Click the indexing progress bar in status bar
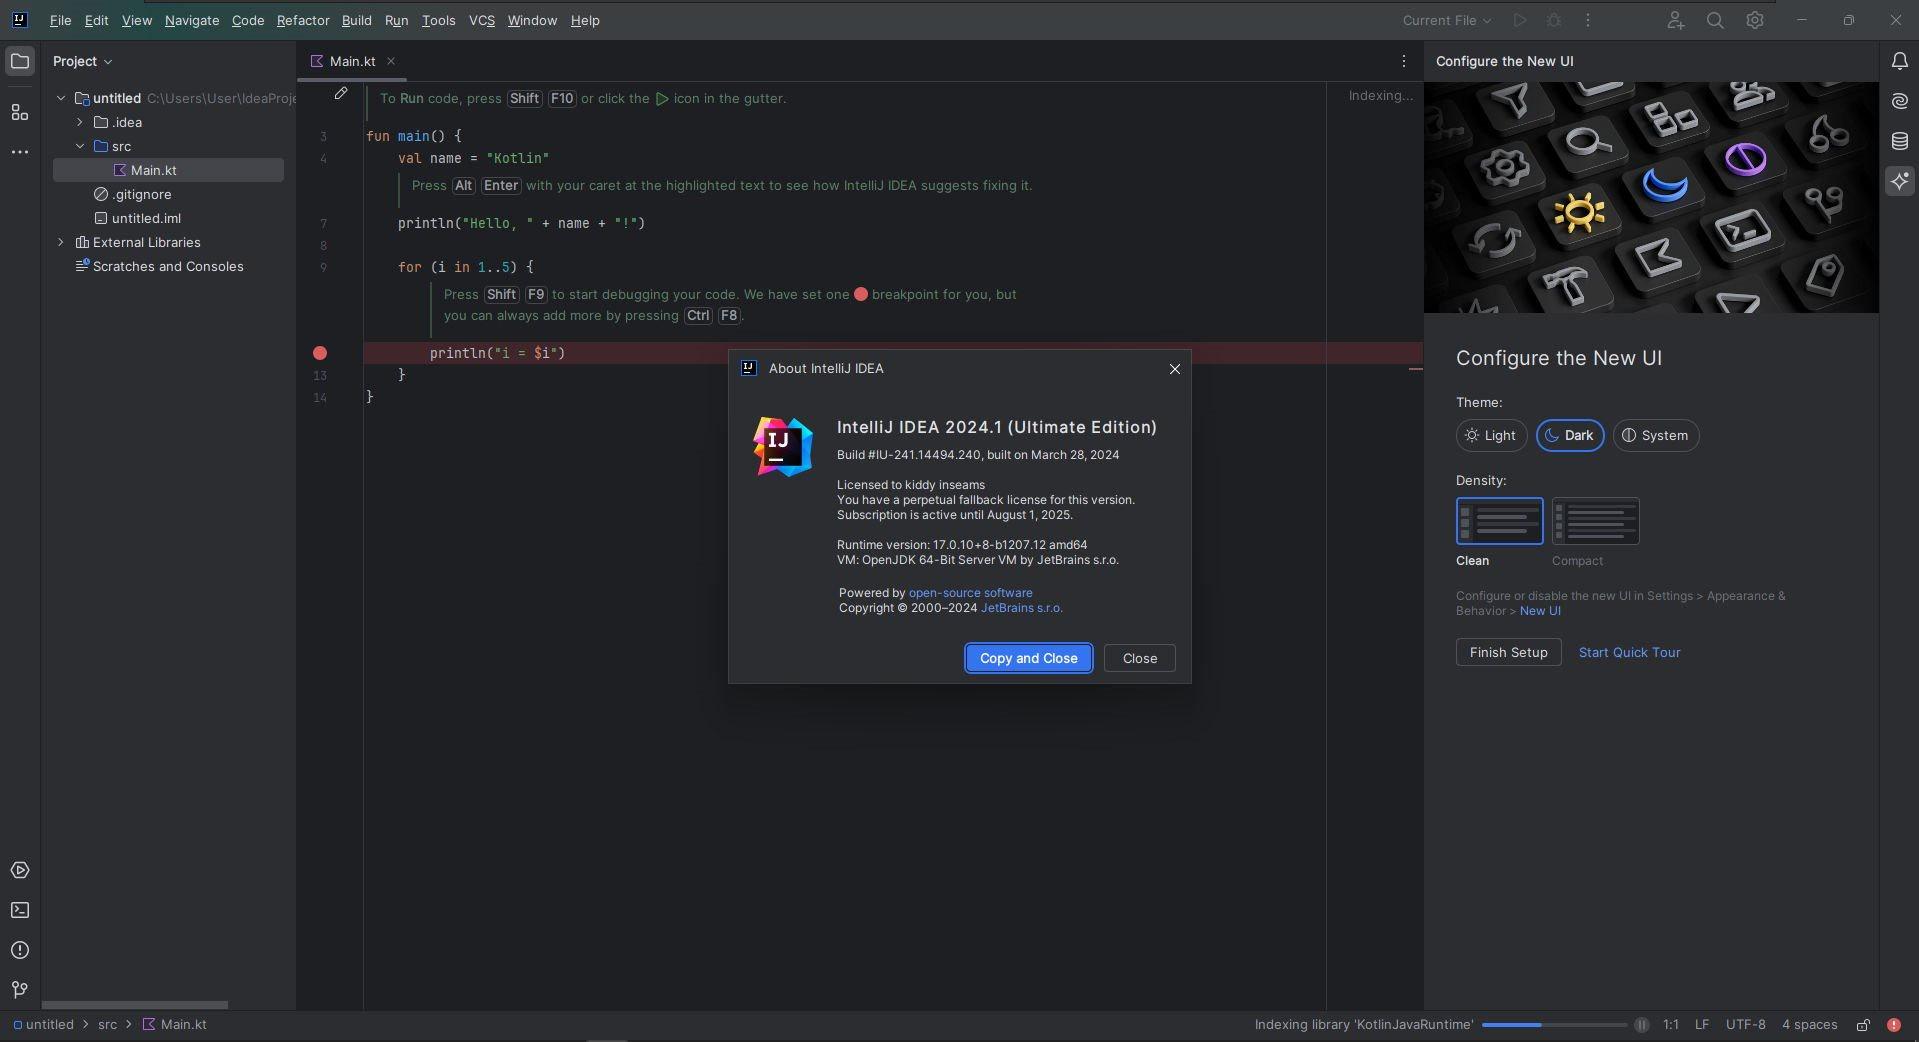The width and height of the screenshot is (1919, 1042). (1554, 1025)
